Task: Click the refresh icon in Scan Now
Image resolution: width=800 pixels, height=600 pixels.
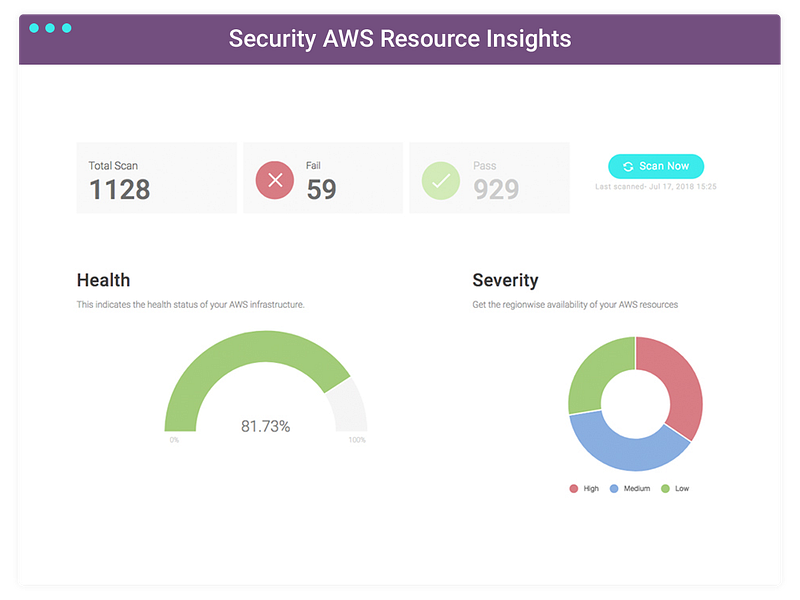Action: (628, 166)
